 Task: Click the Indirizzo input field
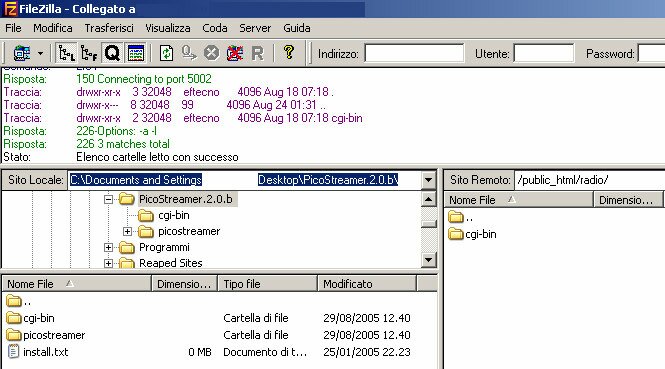pos(414,53)
